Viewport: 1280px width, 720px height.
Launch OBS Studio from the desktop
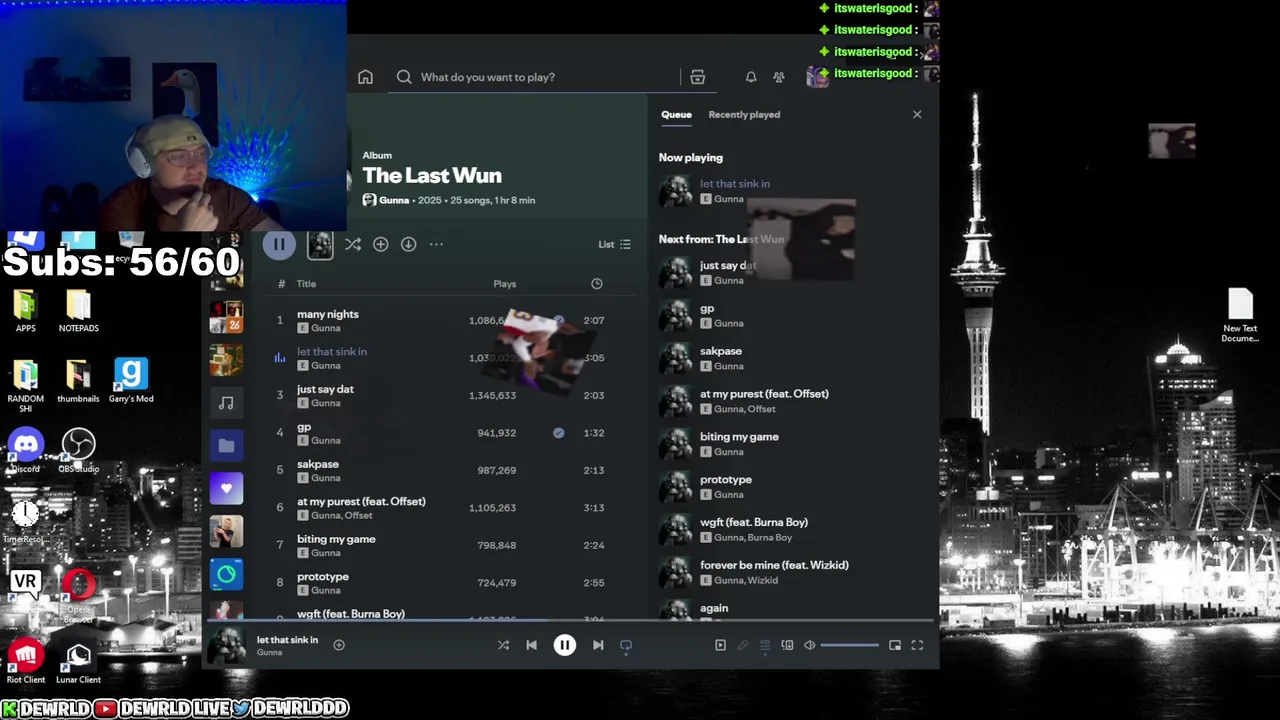(x=78, y=451)
